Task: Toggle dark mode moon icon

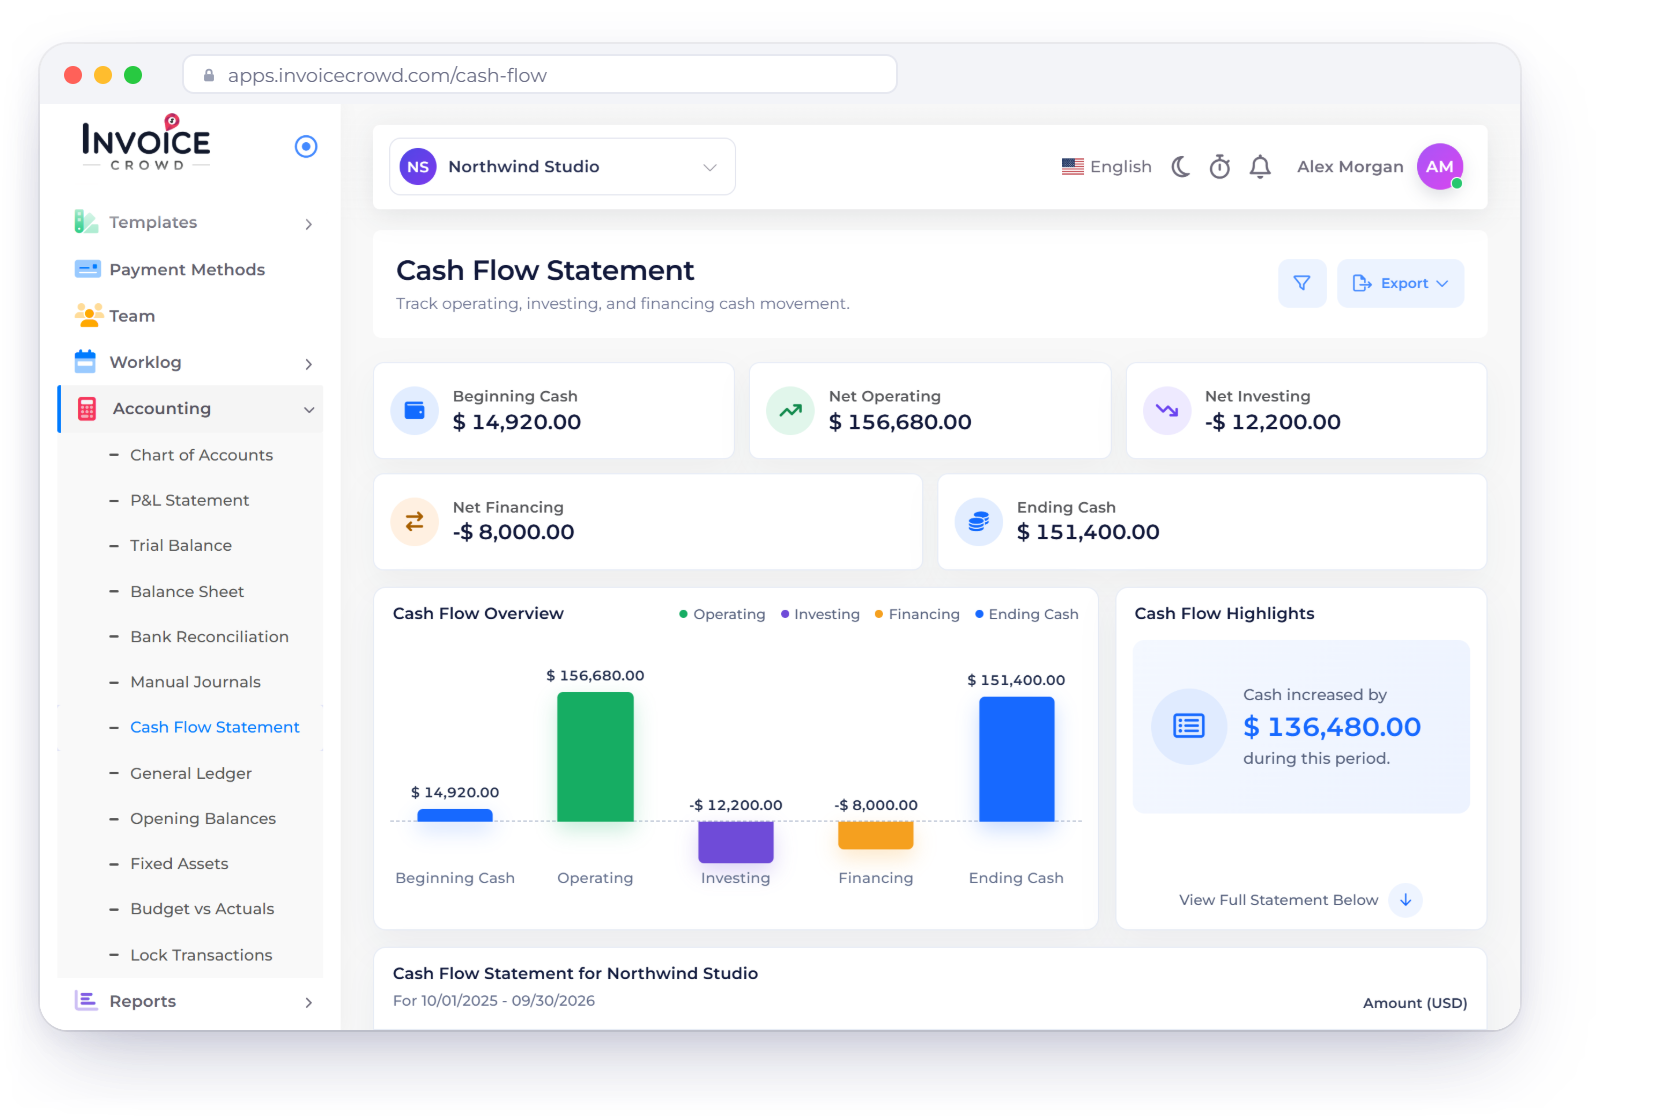Action: 1181,167
